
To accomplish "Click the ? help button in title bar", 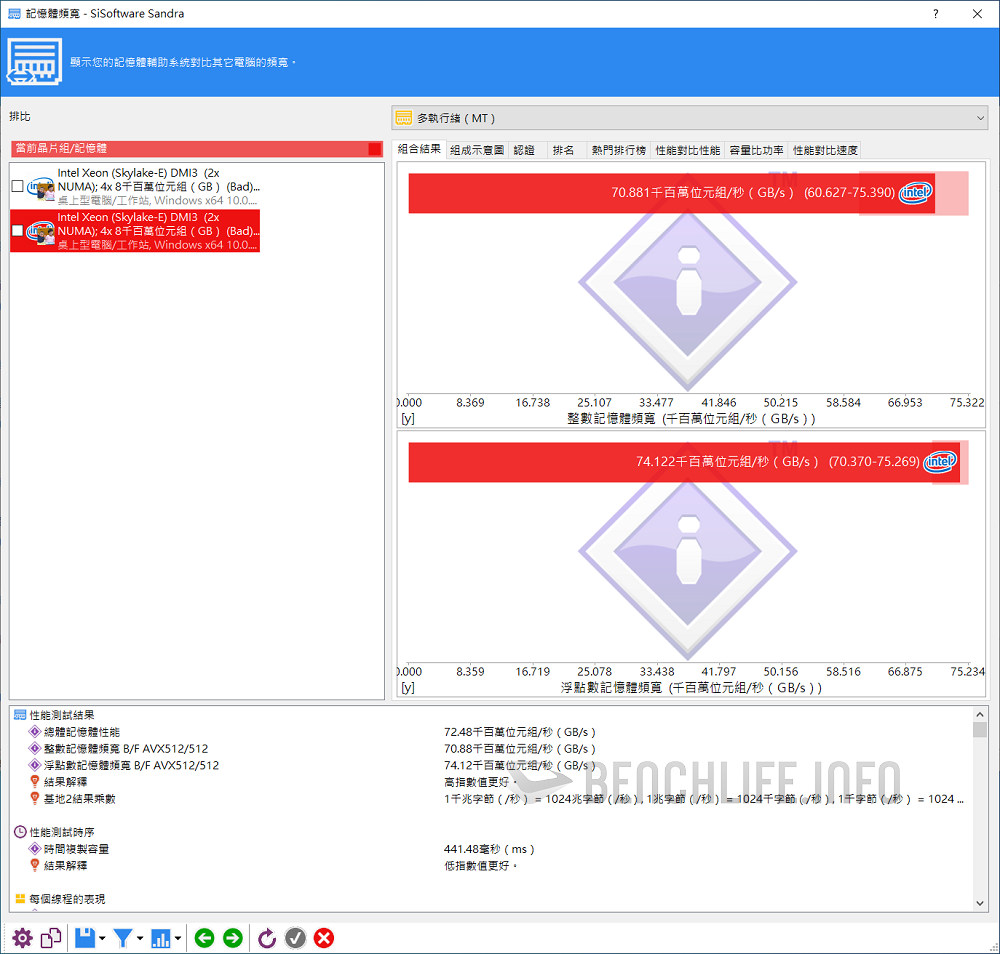I will [936, 14].
